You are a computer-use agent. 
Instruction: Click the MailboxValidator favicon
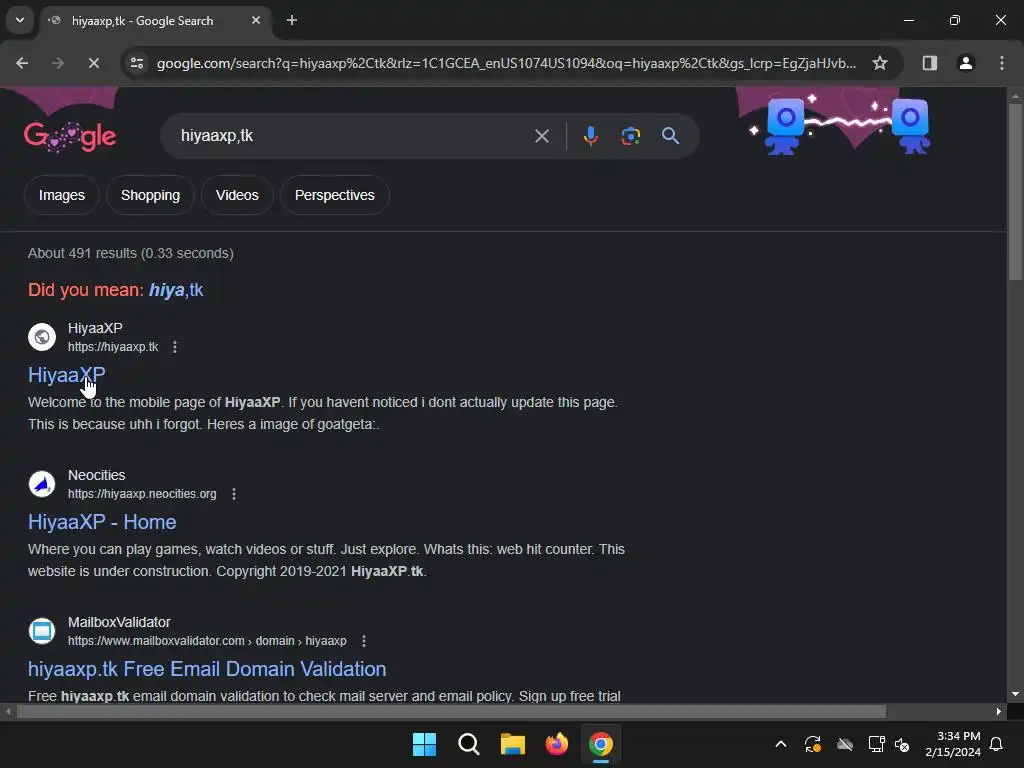click(x=42, y=631)
